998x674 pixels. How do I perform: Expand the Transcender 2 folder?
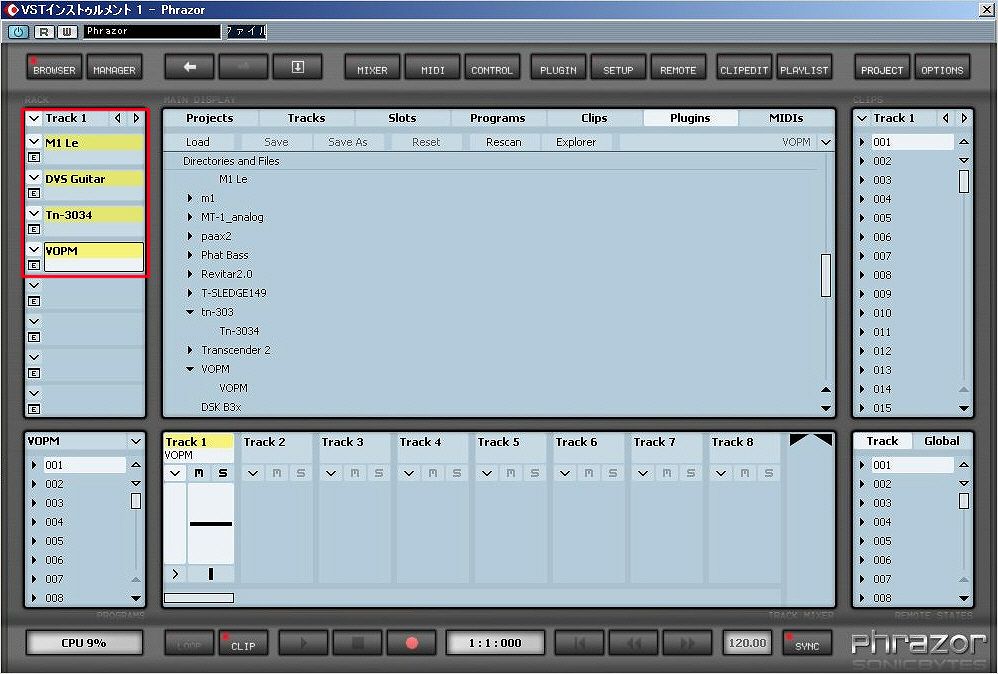pos(190,350)
